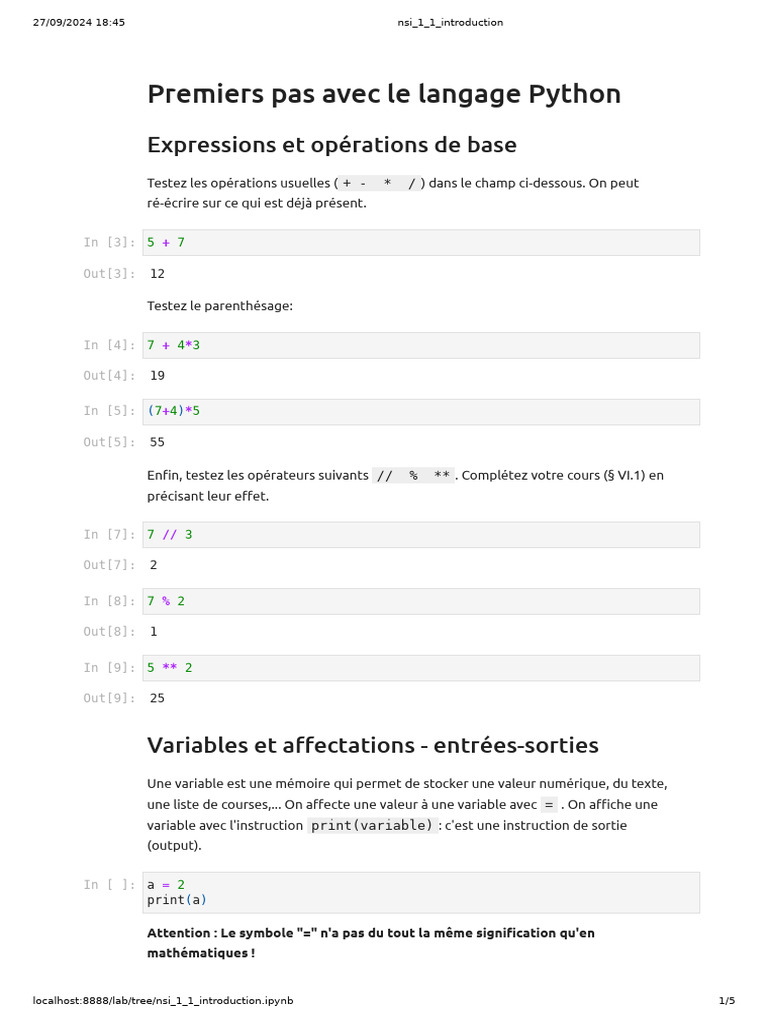This screenshot has width=768, height=1024.
Task: Click the localhost notebook URL in footer
Action: click(x=163, y=1000)
